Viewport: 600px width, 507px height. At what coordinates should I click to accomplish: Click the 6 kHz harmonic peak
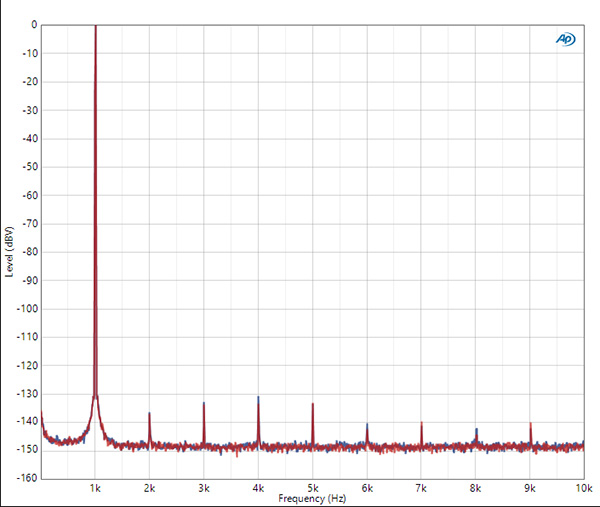coord(367,426)
